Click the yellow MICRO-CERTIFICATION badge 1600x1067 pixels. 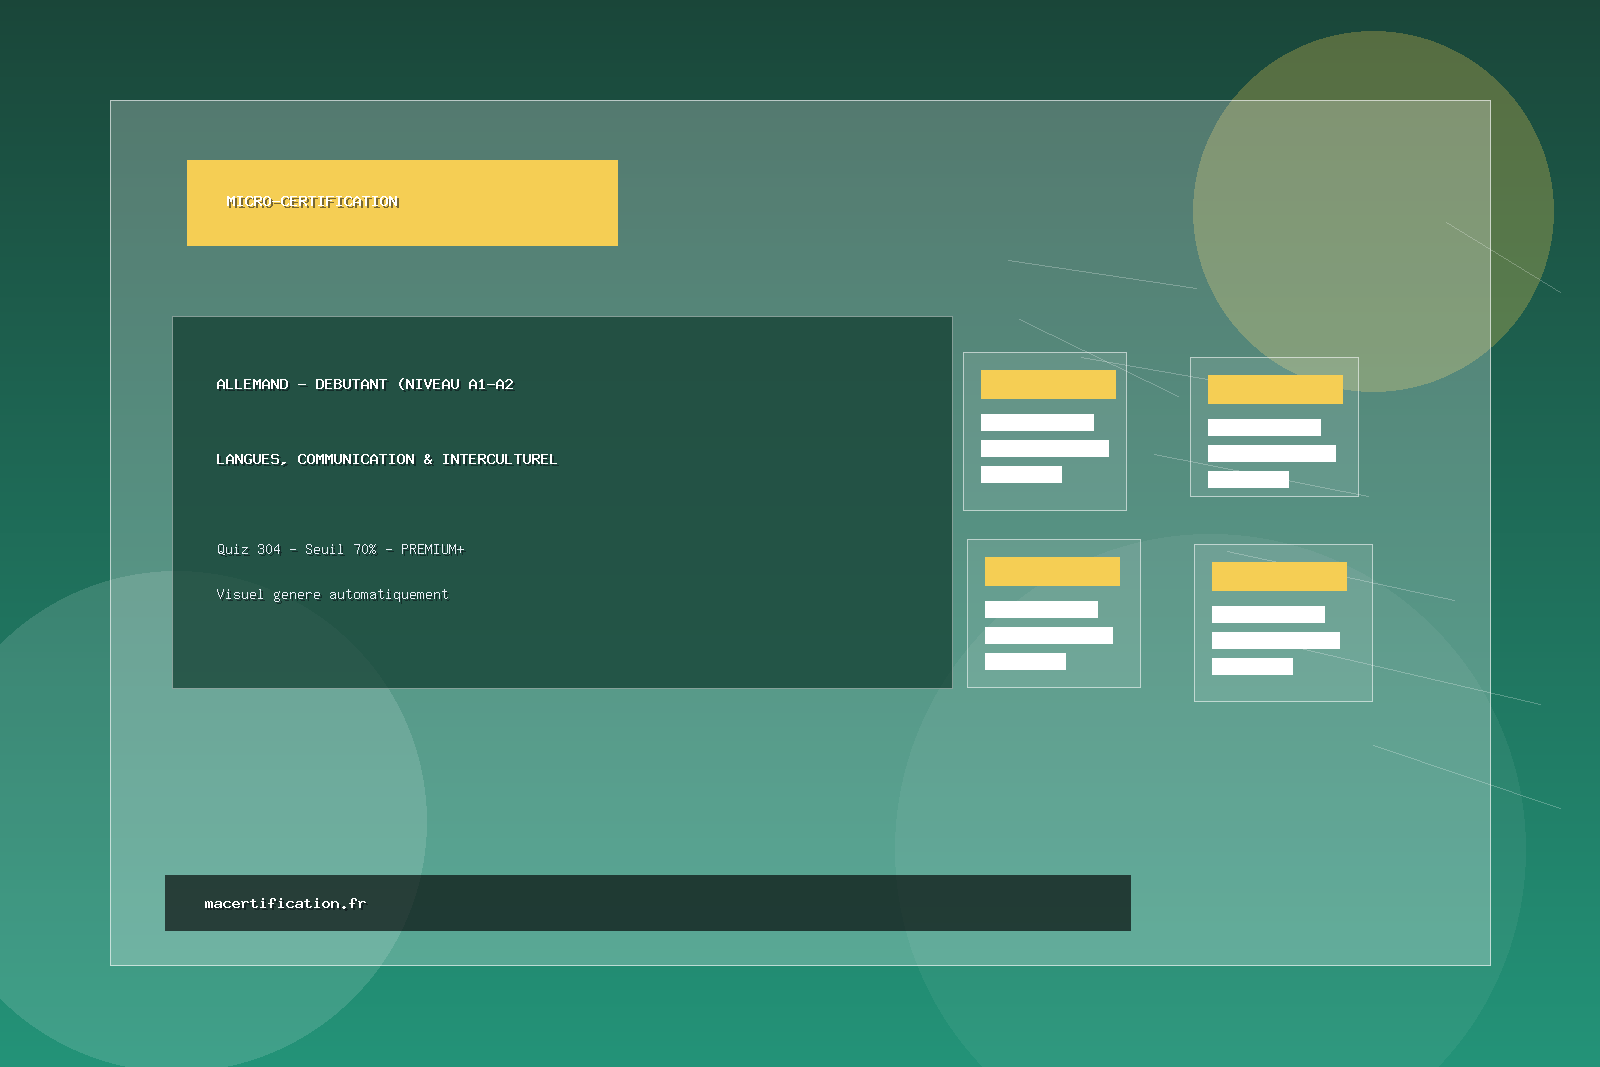(402, 203)
